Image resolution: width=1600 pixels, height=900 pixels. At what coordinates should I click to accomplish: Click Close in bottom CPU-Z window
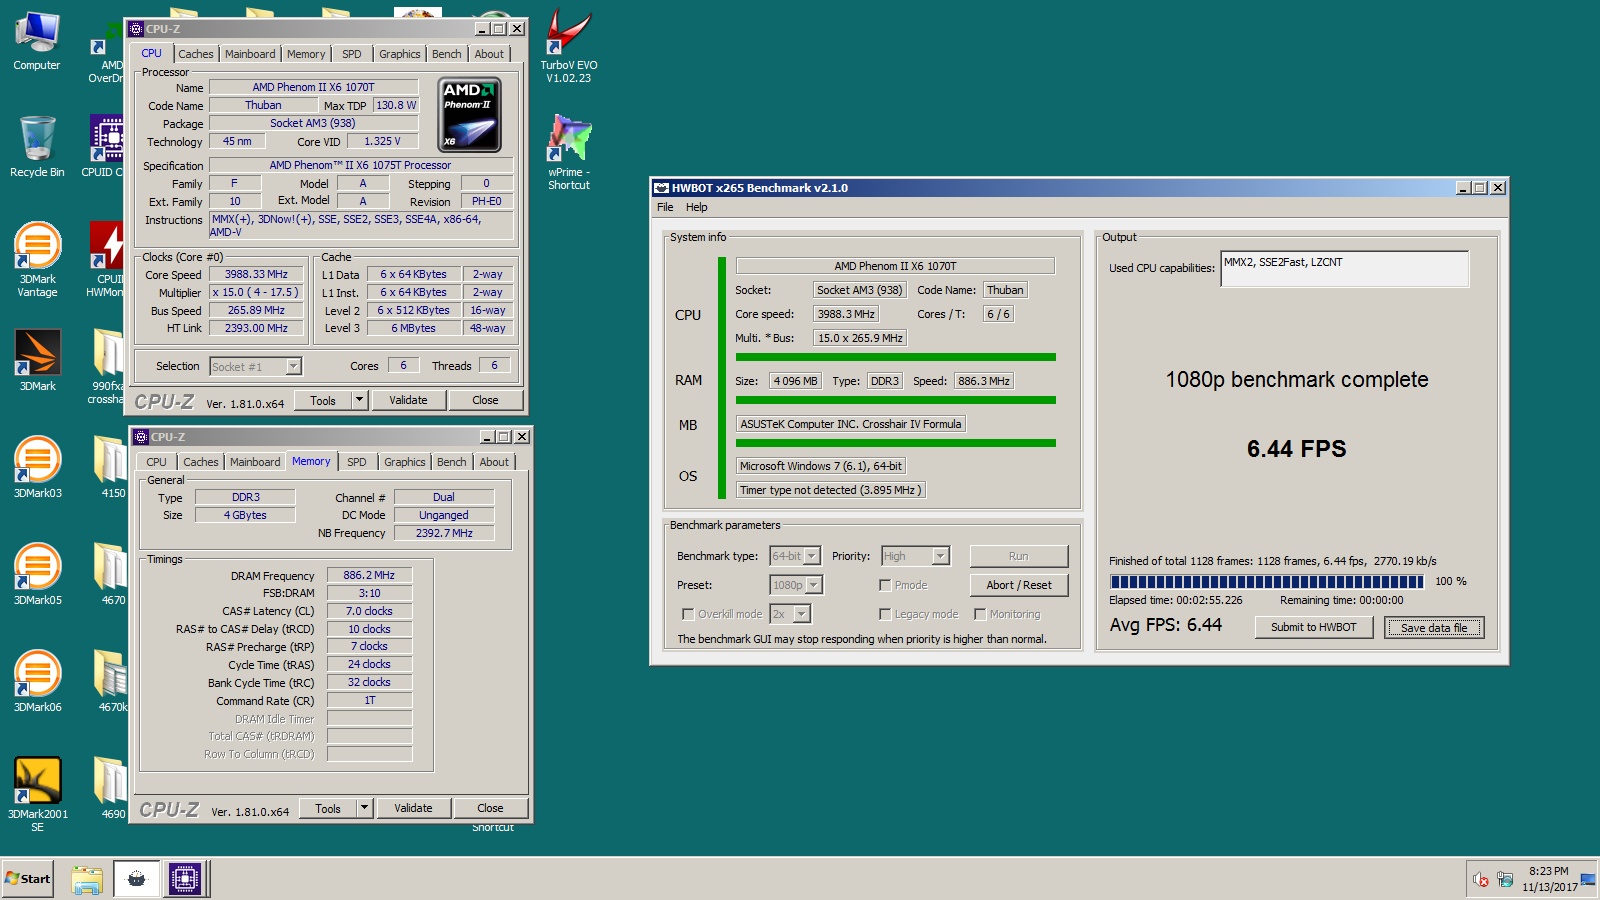click(x=490, y=808)
